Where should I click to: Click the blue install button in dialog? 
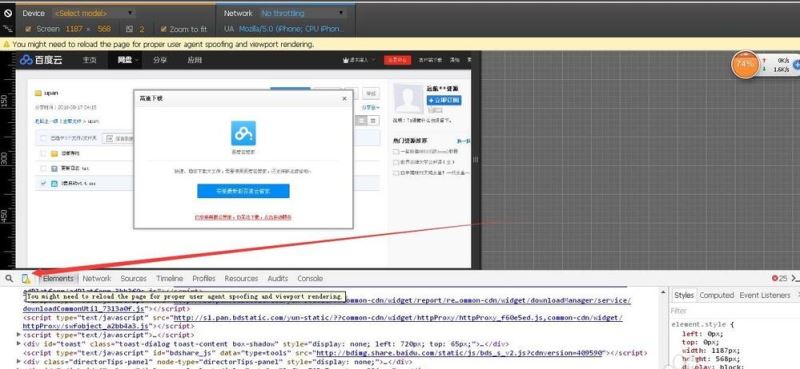tap(243, 191)
